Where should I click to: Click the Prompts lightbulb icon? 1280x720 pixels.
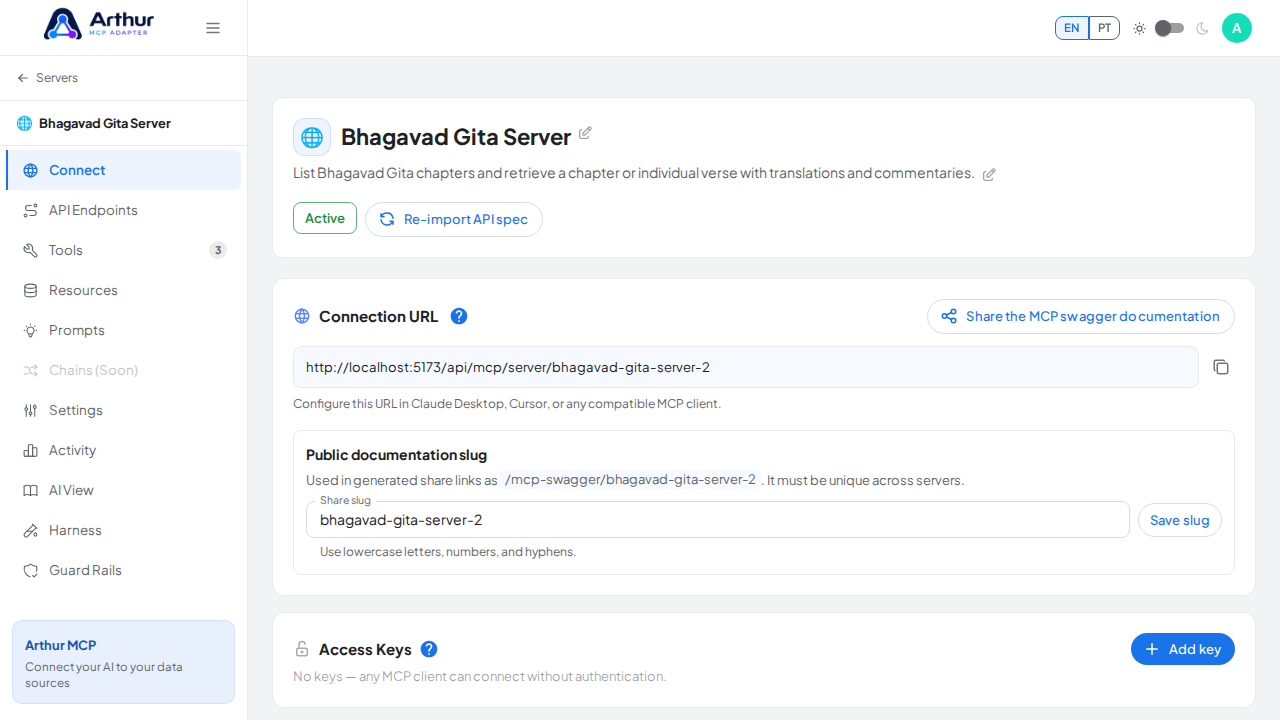(31, 330)
